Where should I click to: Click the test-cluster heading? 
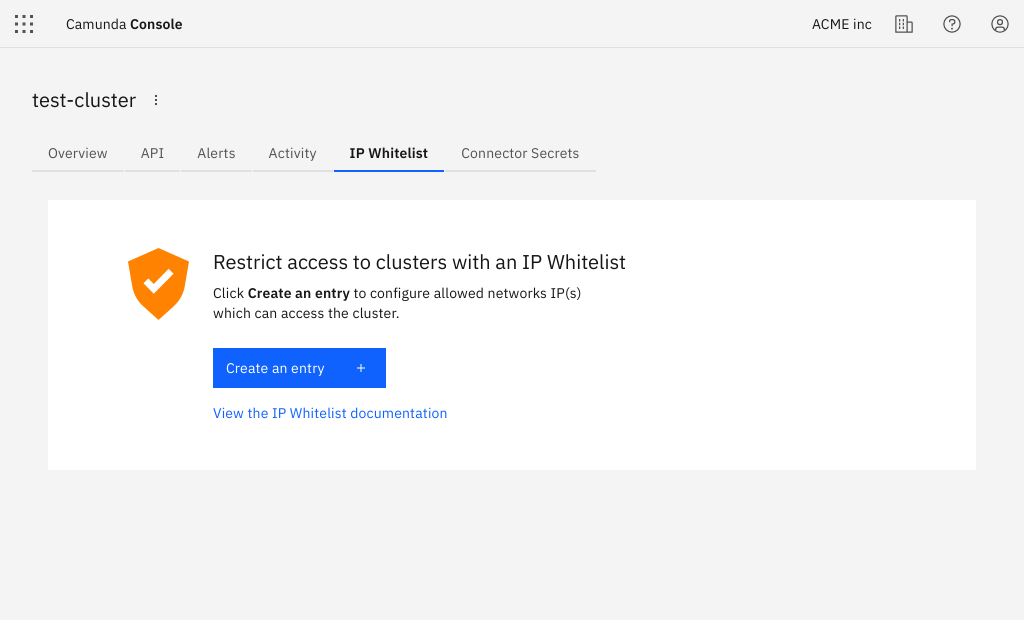pyautogui.click(x=84, y=100)
